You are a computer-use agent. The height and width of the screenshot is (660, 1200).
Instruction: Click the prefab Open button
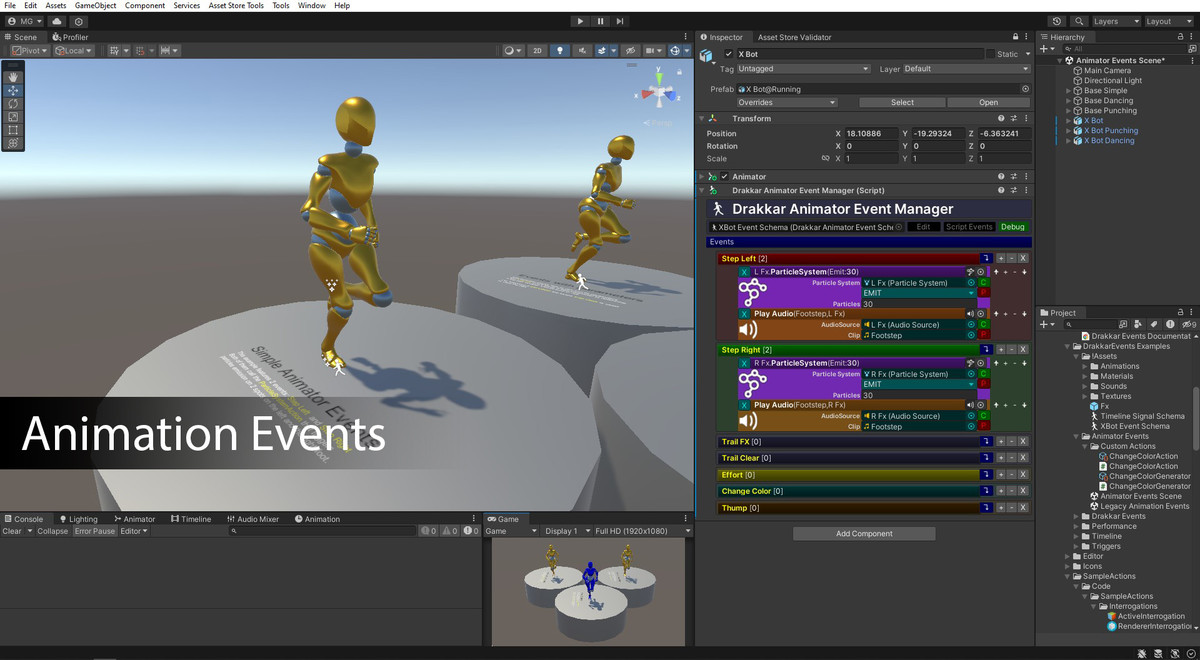pyautogui.click(x=988, y=102)
